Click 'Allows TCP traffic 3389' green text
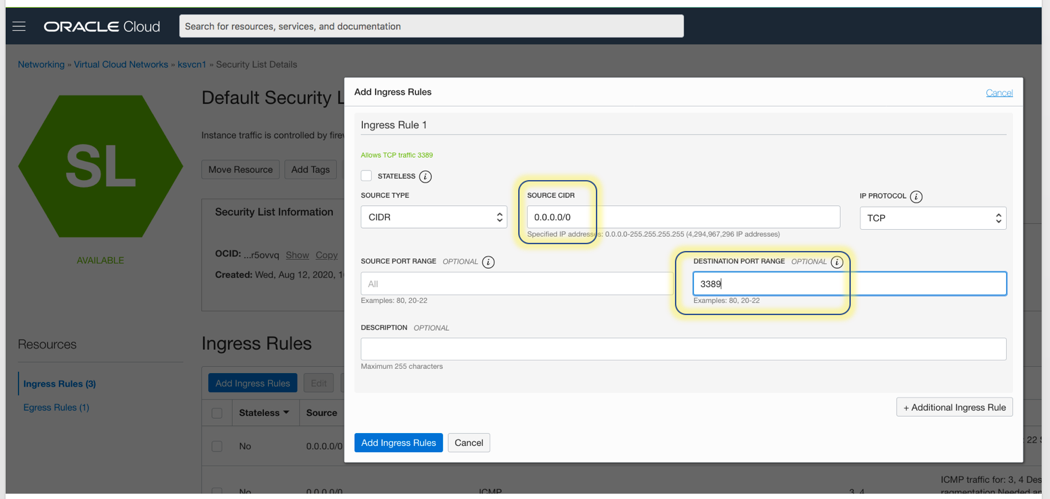 [397, 155]
